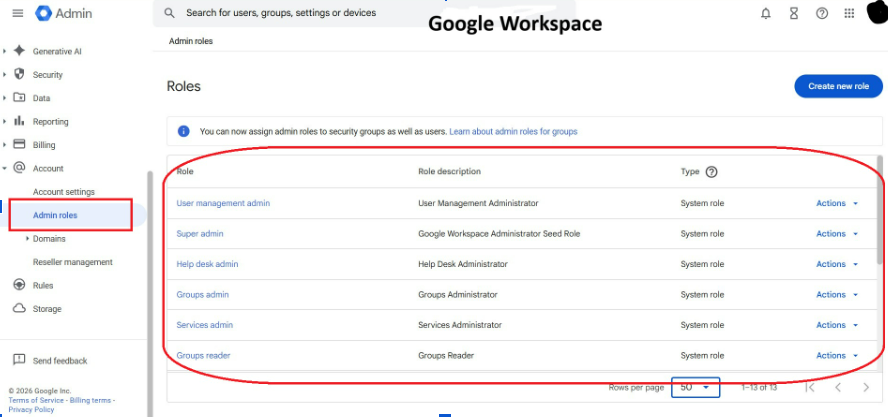Click the Security shield icon
The height and width of the screenshot is (417, 888).
[19, 74]
